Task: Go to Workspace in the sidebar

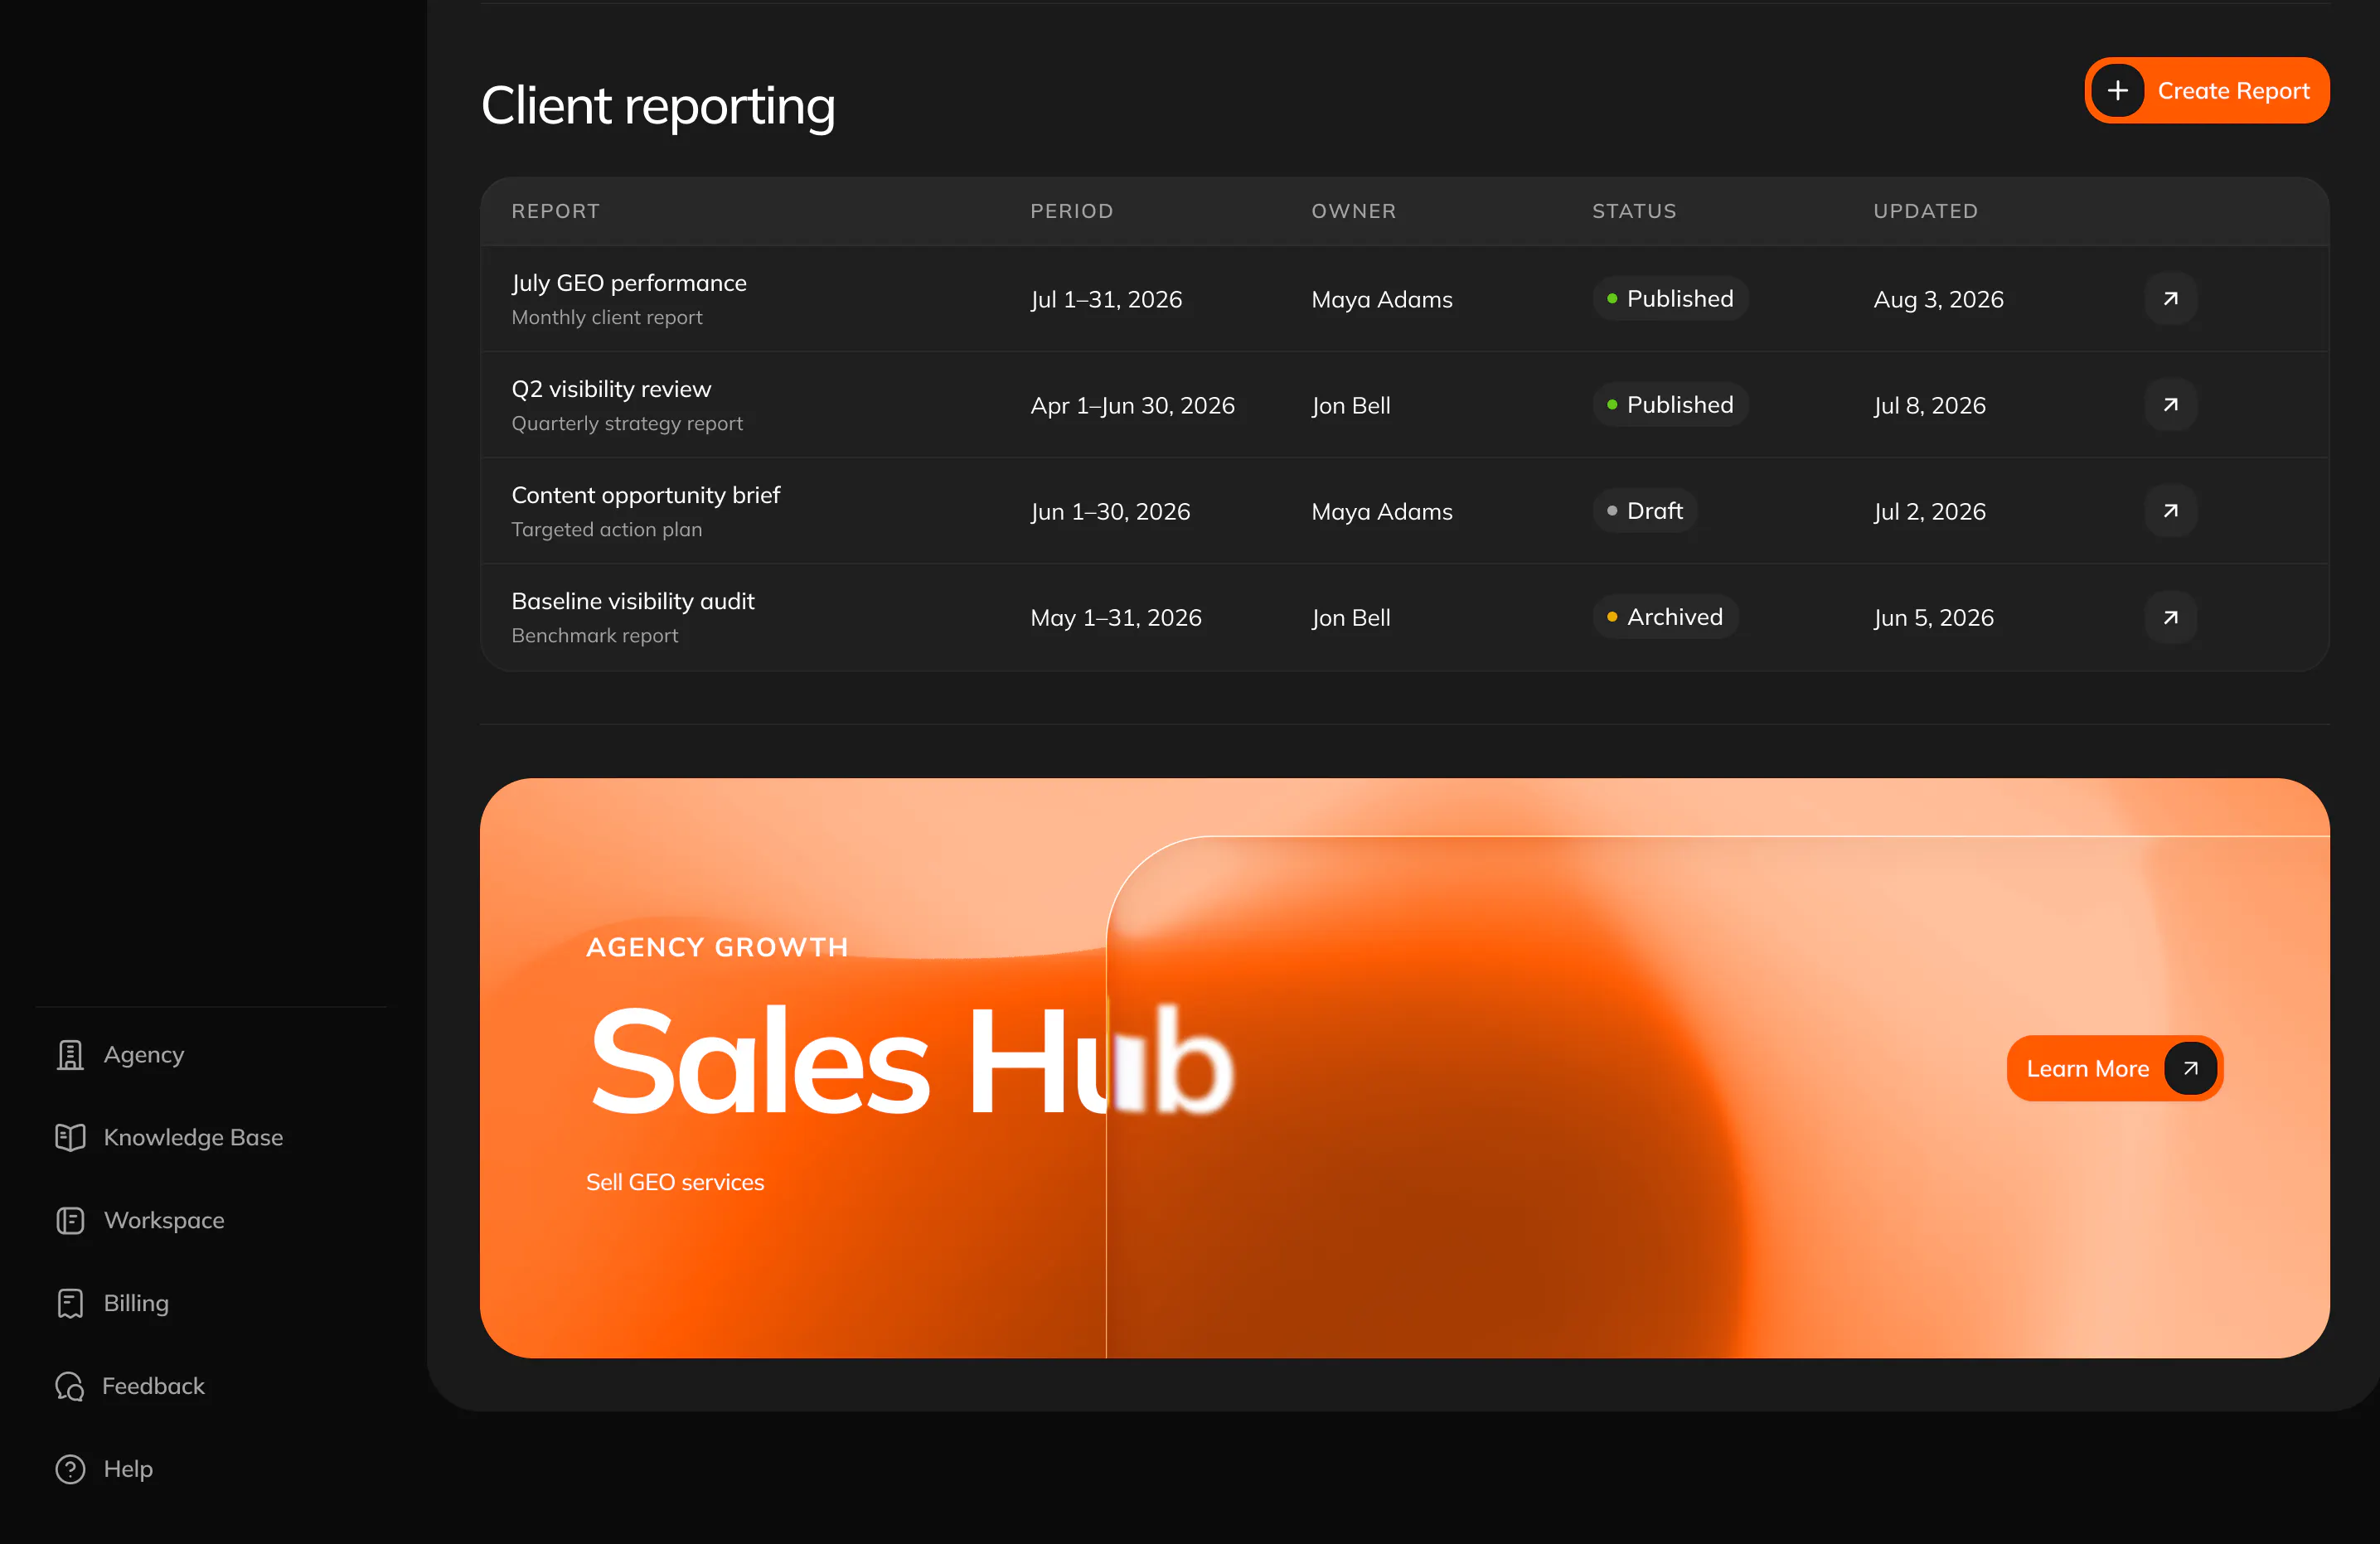Action: pos(141,1221)
